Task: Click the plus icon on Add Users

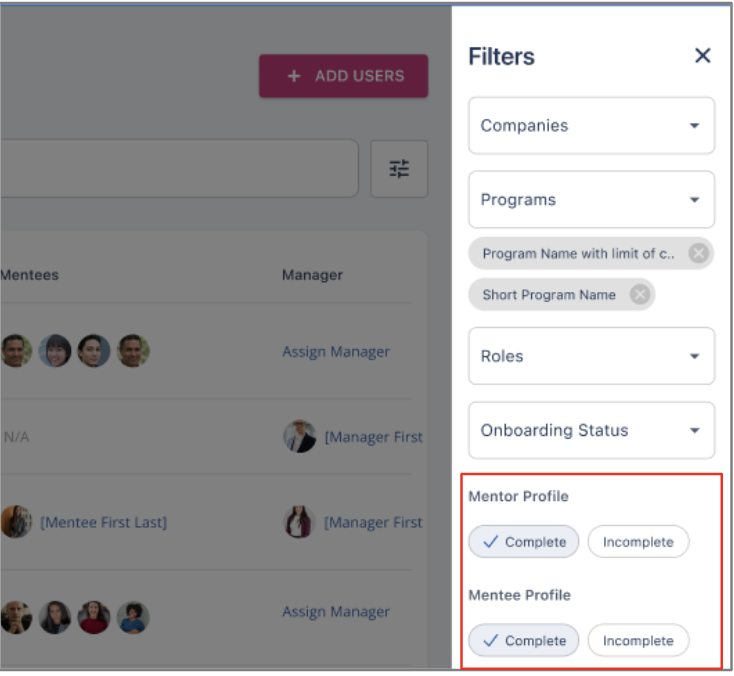Action: point(294,76)
